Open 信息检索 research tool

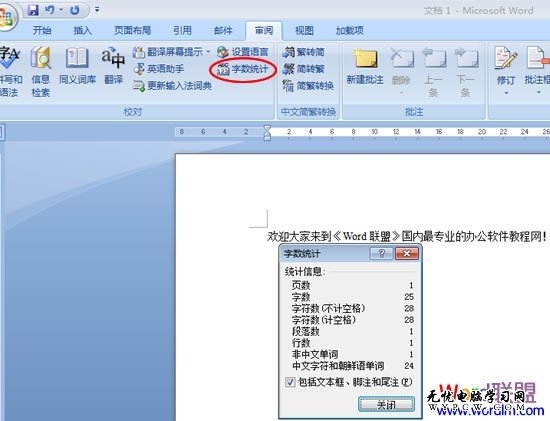pyautogui.click(x=41, y=72)
